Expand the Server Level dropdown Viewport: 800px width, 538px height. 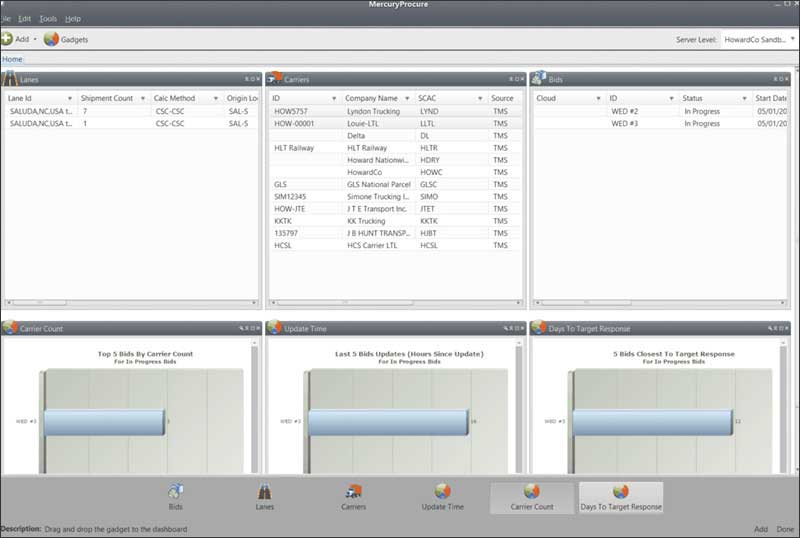point(792,39)
